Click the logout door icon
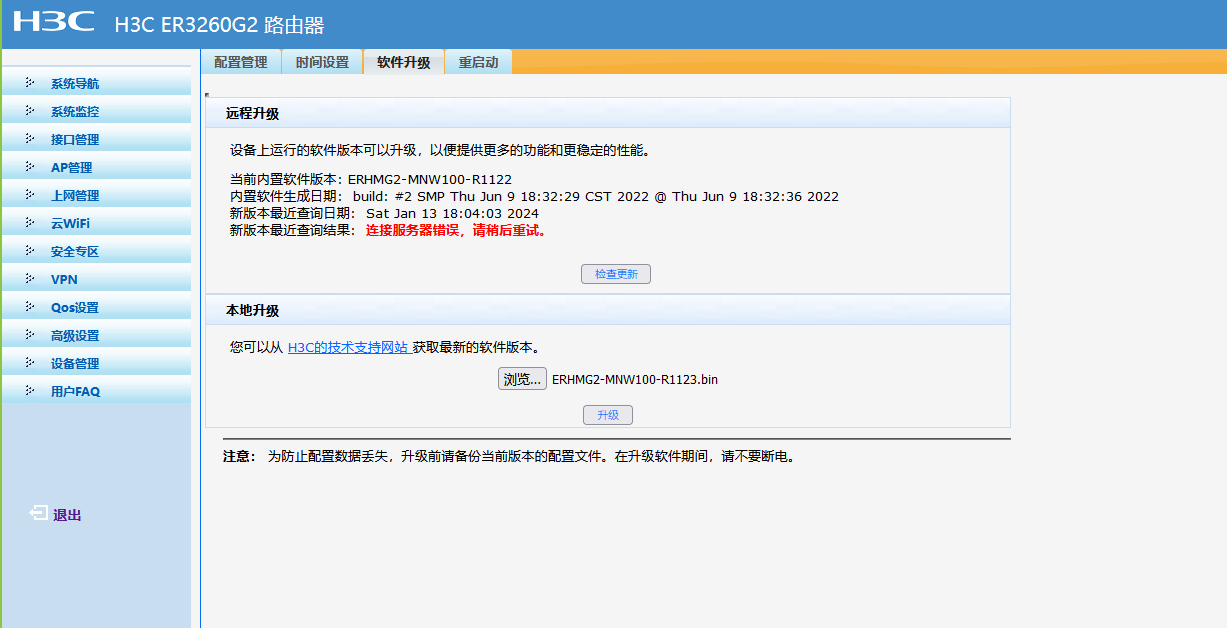Viewport: 1227px width, 628px height. tap(38, 513)
